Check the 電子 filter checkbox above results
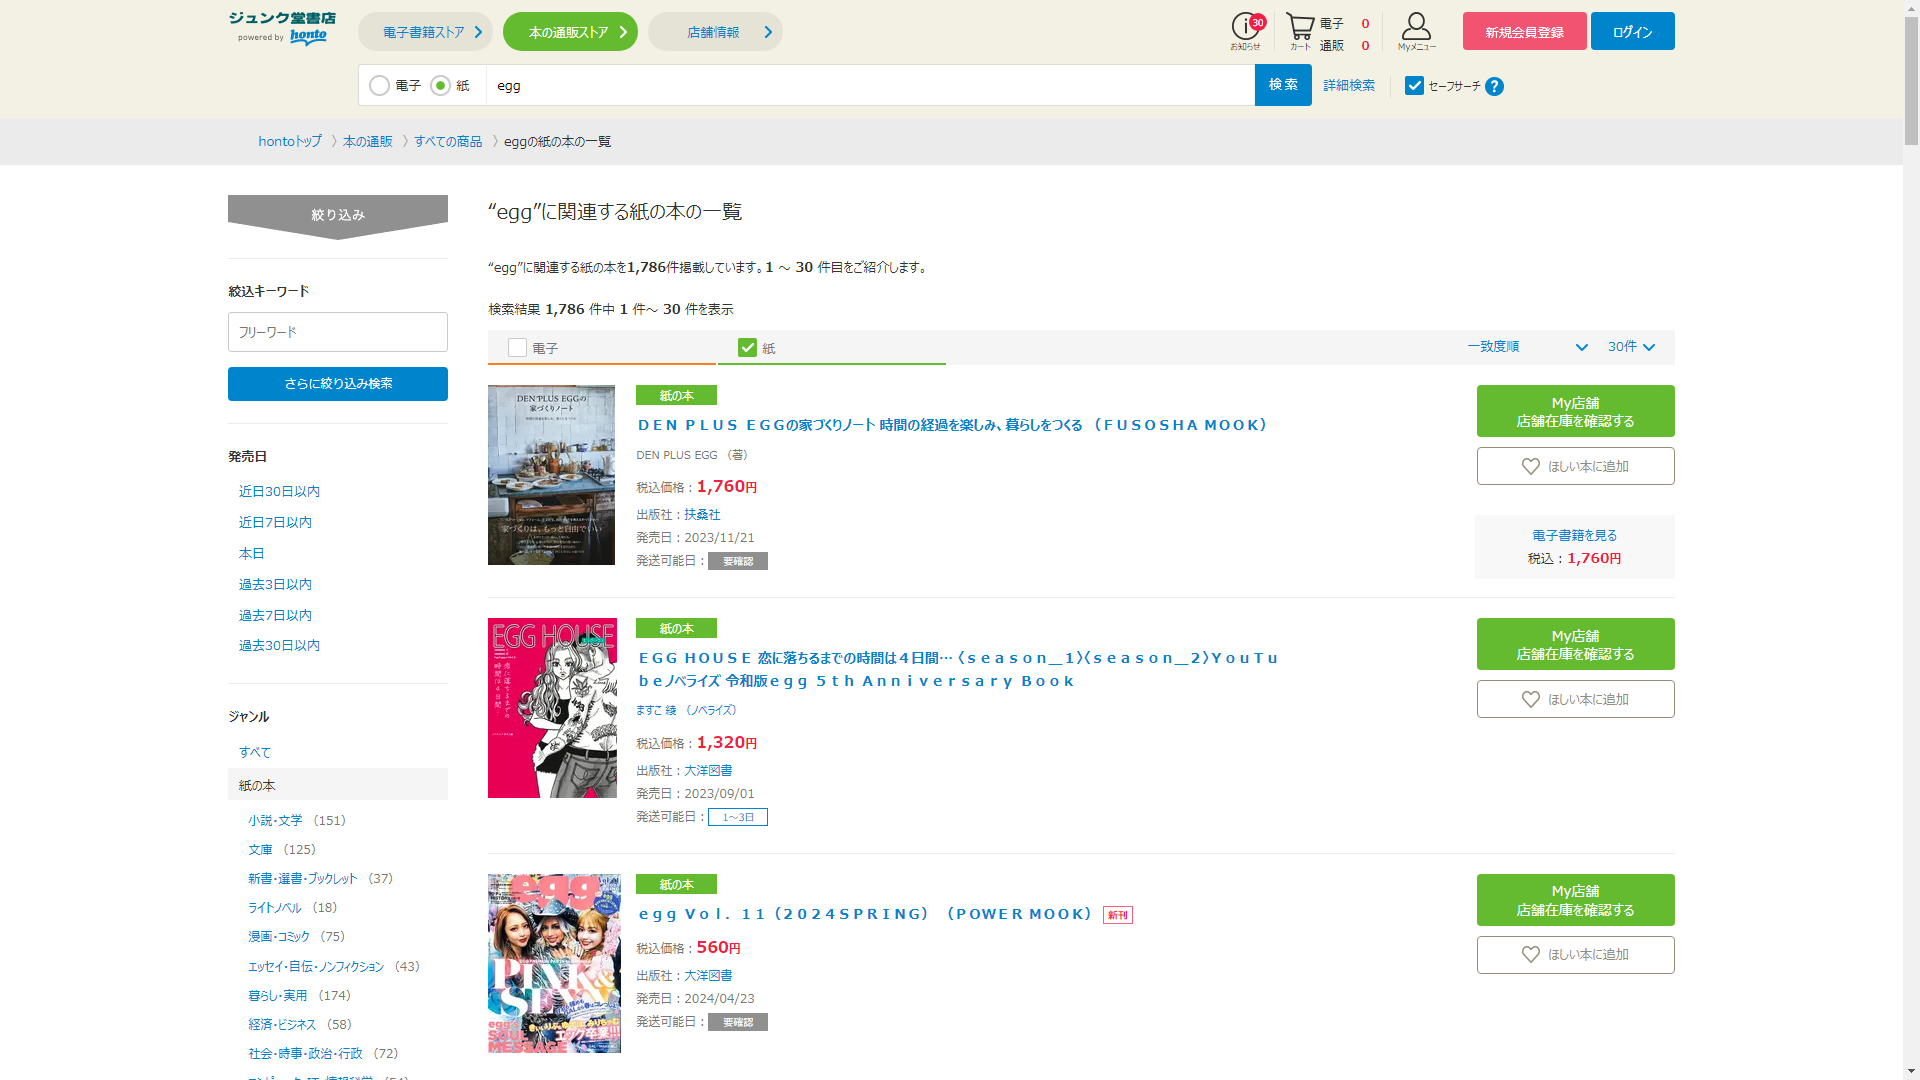The image size is (1920, 1080). [x=517, y=348]
